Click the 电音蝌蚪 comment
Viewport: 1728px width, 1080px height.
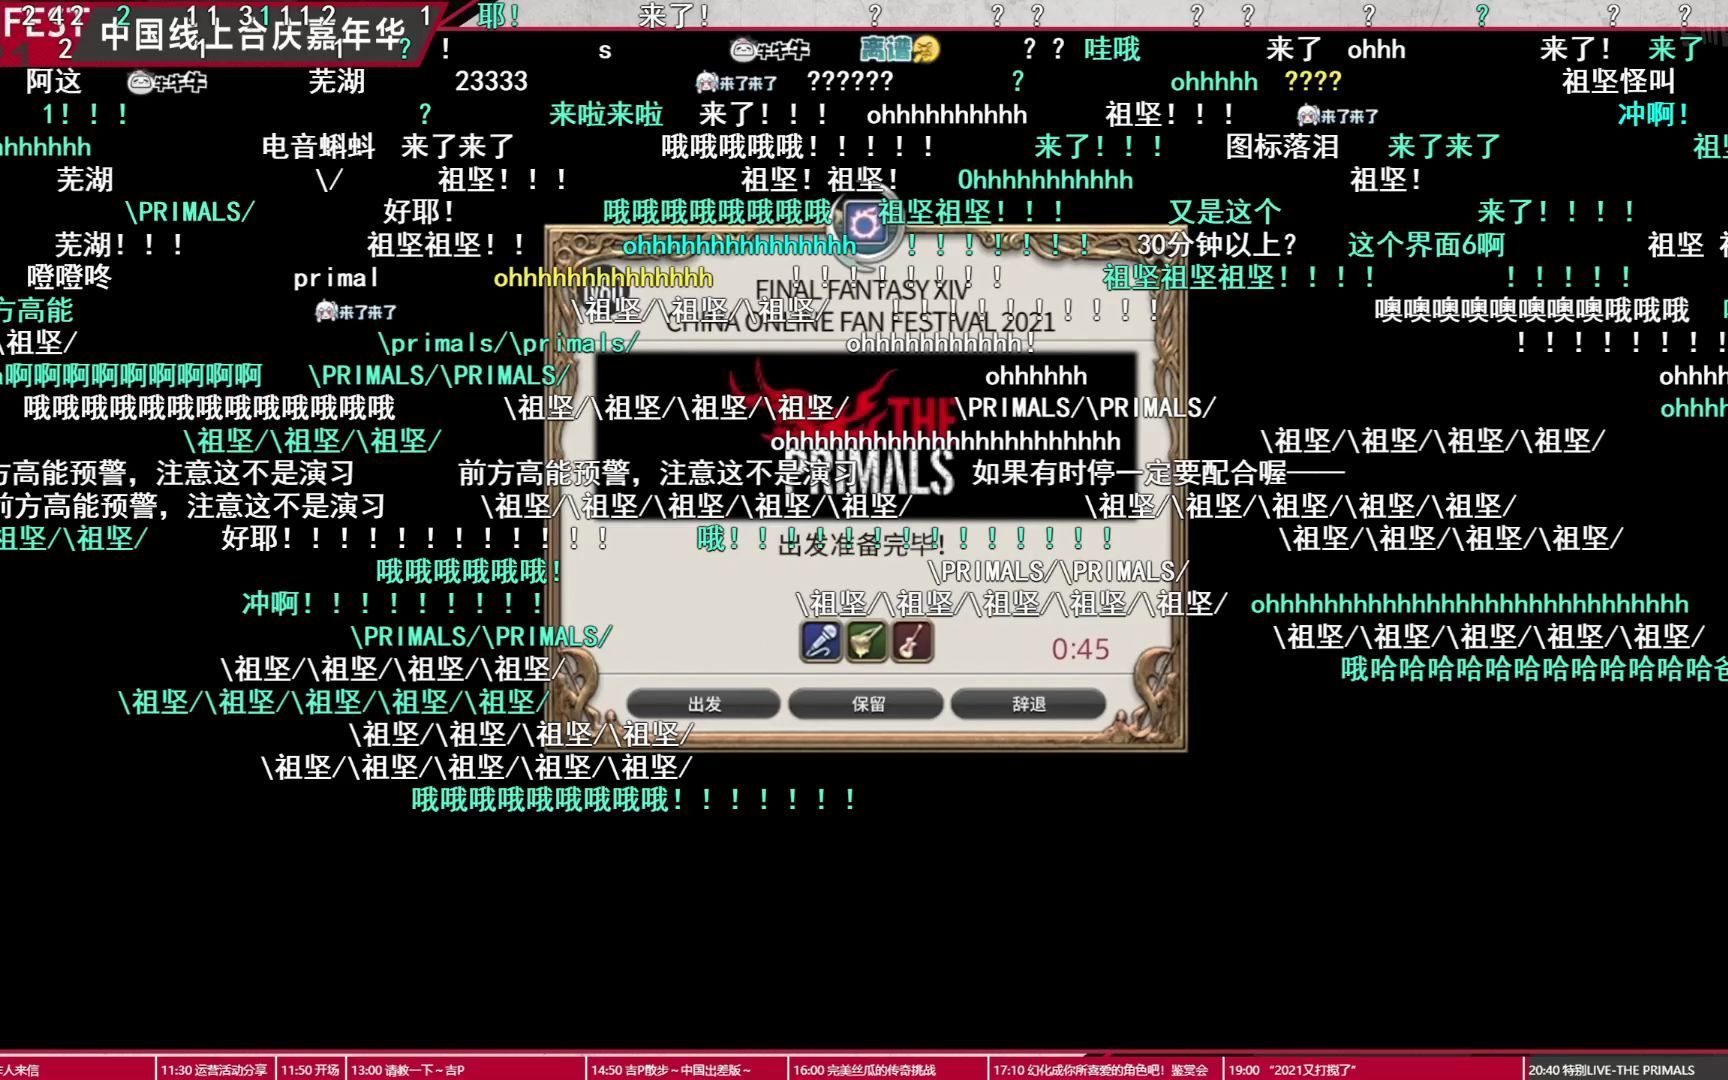[318, 147]
